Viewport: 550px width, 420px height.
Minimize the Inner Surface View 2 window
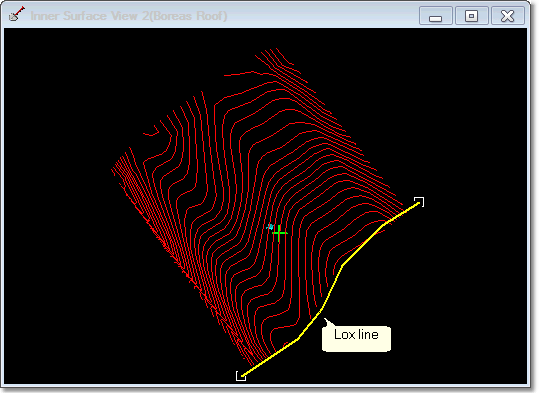coord(436,16)
